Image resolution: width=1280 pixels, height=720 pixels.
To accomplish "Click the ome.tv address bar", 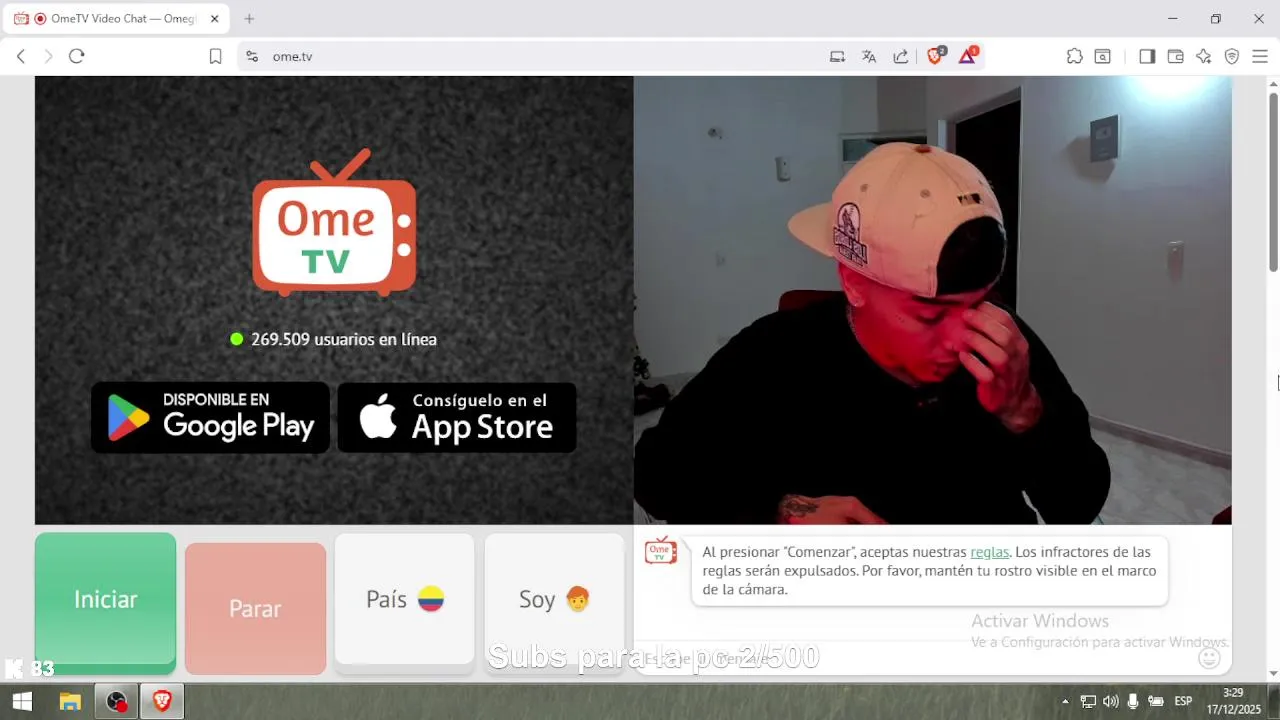I will click(540, 56).
